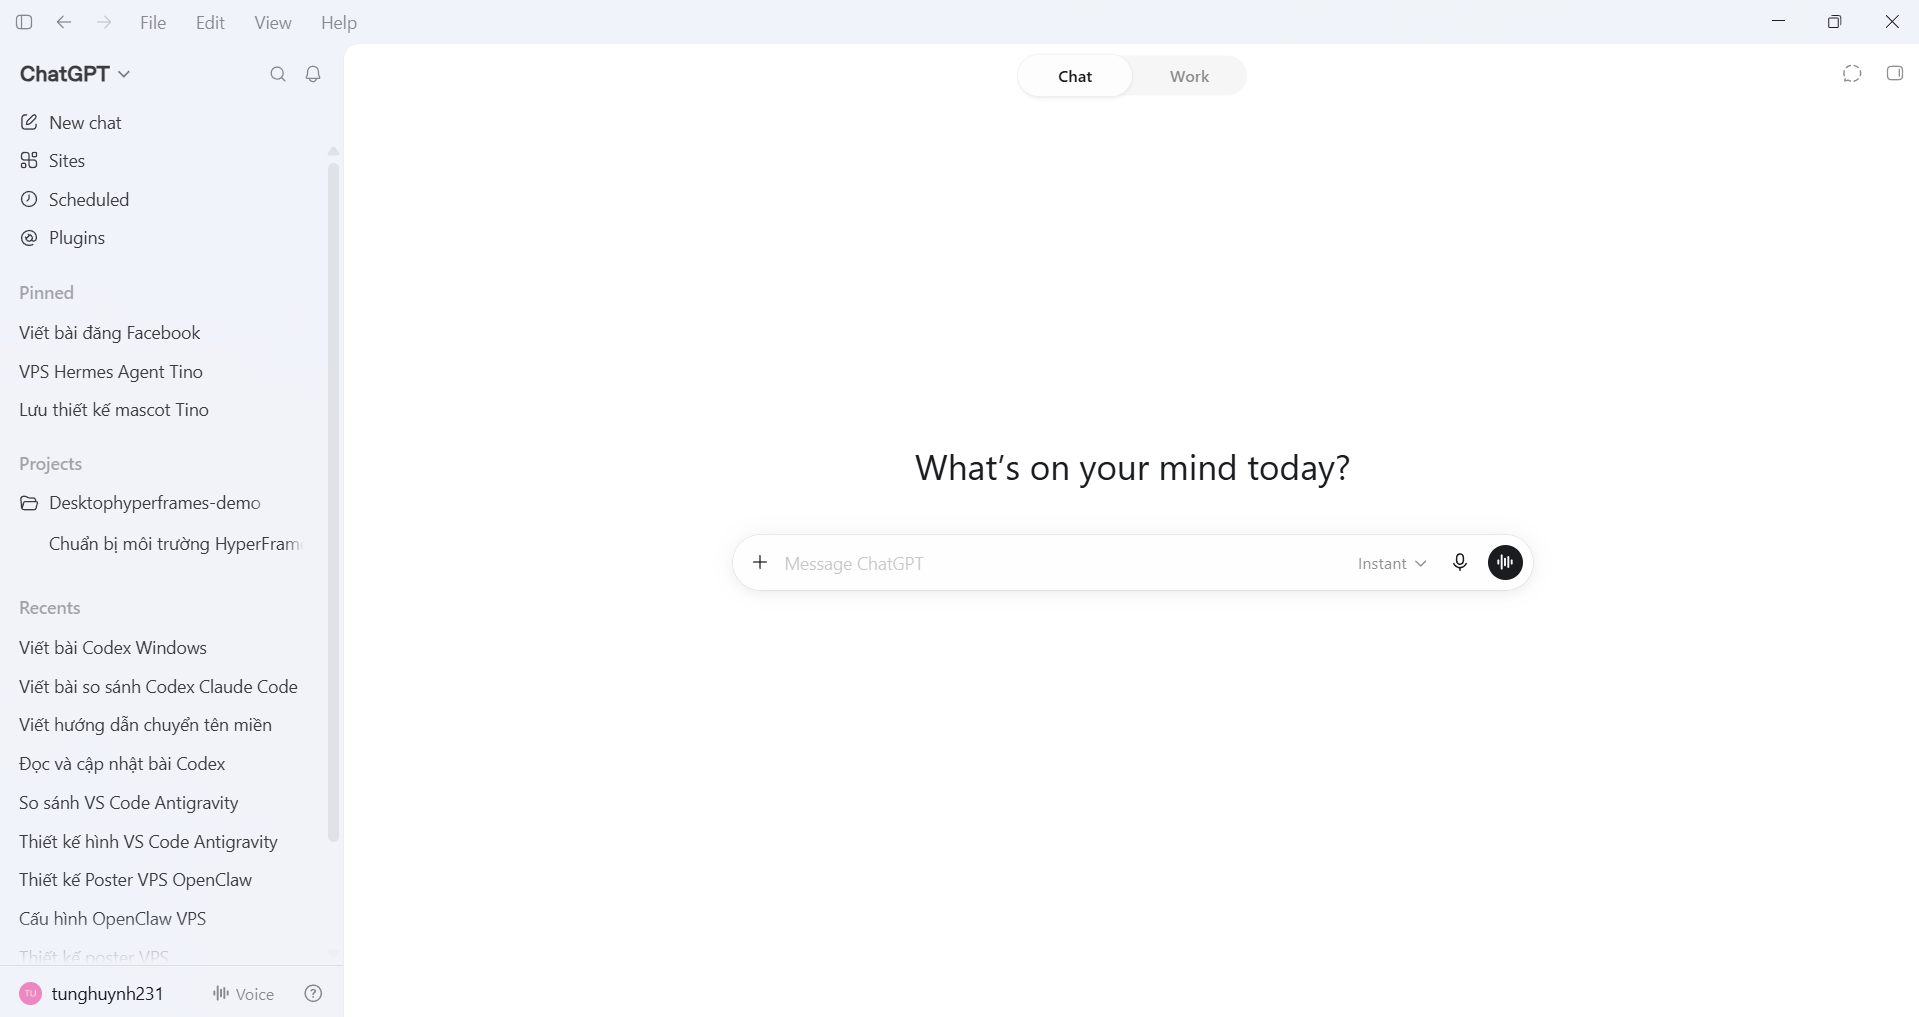This screenshot has height=1017, width=1919.
Task: Click the Plugins icon
Action: coord(29,238)
